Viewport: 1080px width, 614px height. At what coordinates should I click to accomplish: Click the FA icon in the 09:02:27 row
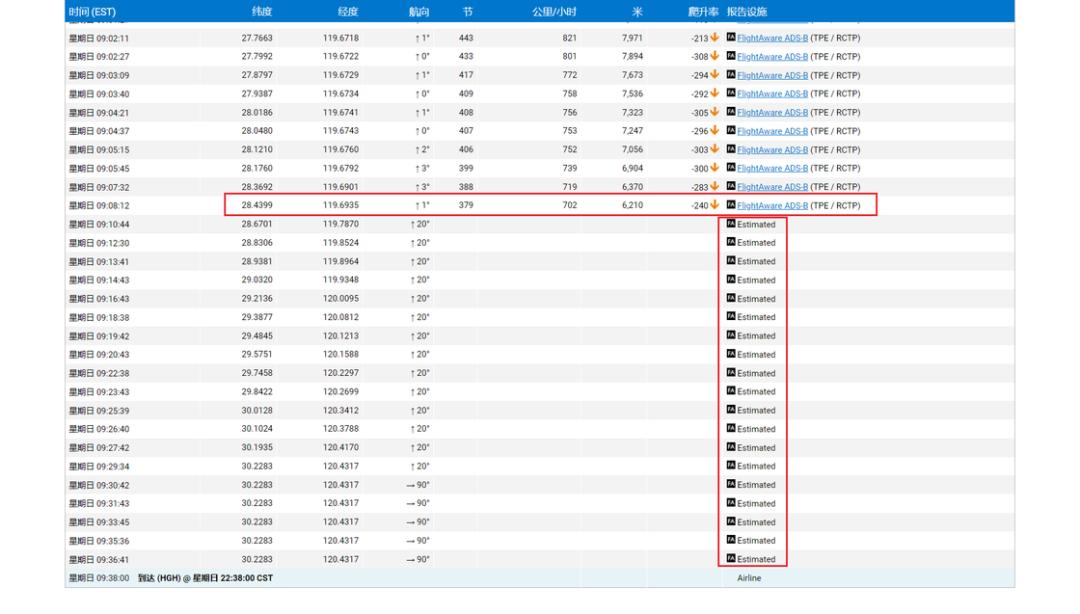tap(731, 56)
